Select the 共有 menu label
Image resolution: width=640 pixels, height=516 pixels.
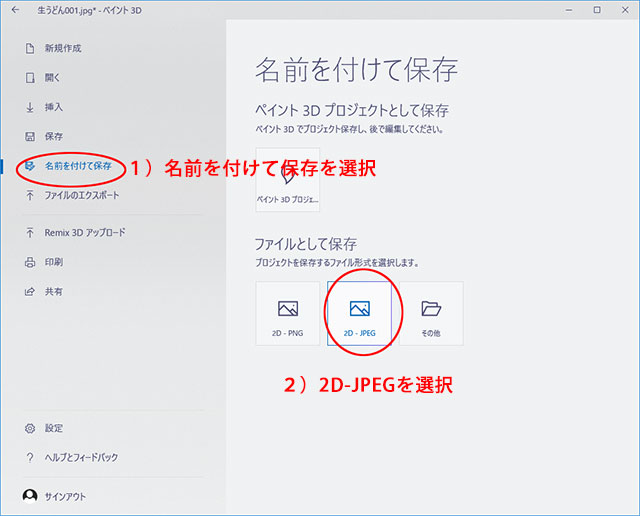(x=53, y=291)
